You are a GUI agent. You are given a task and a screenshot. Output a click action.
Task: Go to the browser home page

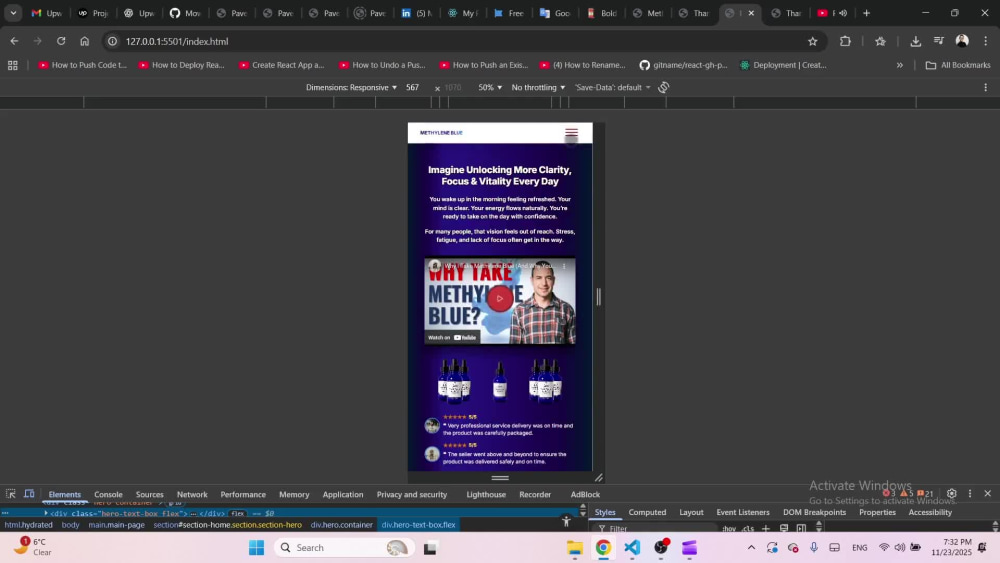click(x=84, y=41)
